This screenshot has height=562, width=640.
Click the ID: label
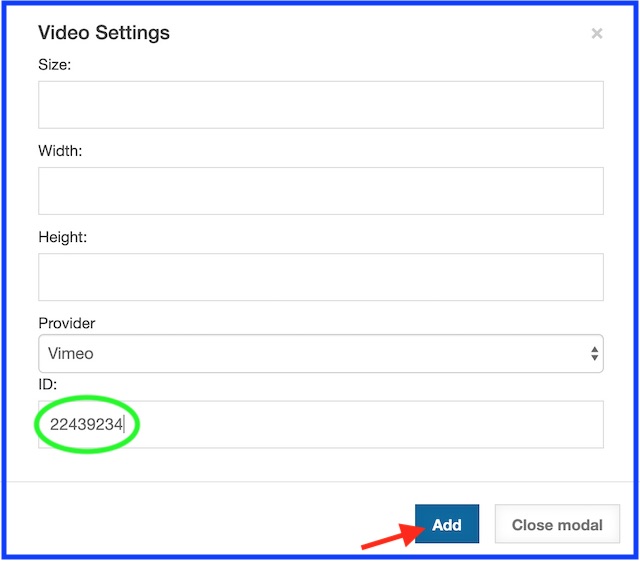coord(48,385)
